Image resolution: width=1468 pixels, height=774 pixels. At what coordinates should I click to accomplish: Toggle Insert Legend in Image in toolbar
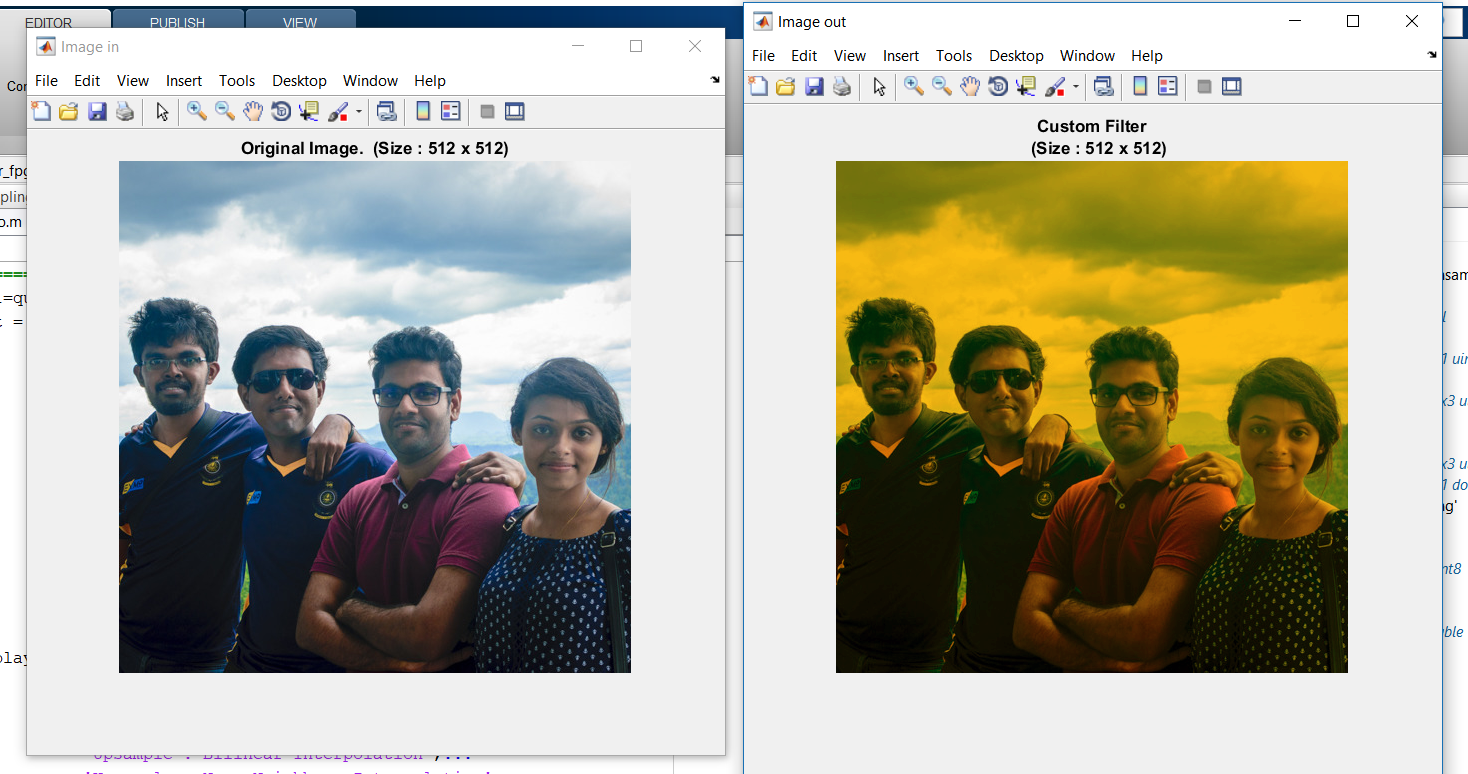[450, 112]
